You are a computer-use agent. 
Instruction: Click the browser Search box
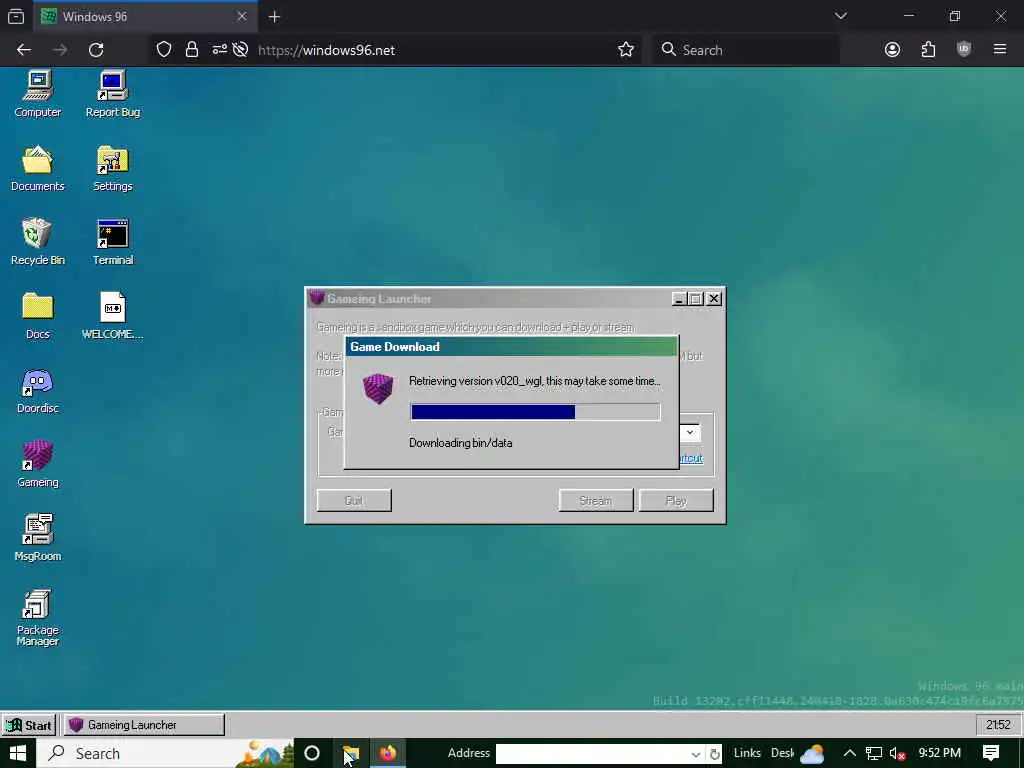pyautogui.click(x=746, y=50)
